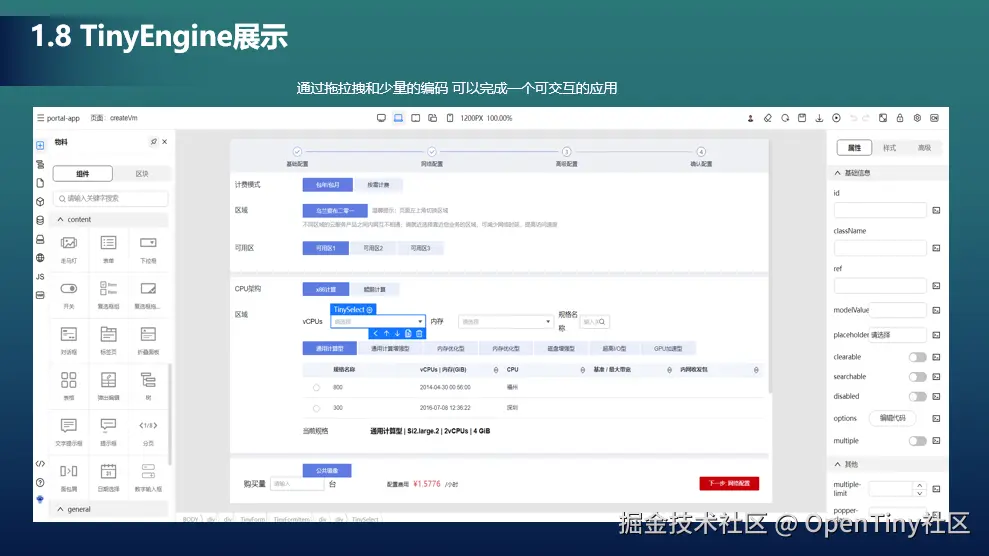This screenshot has width=989, height=556.
Task: Click the red next-step button
Action: [x=729, y=484]
